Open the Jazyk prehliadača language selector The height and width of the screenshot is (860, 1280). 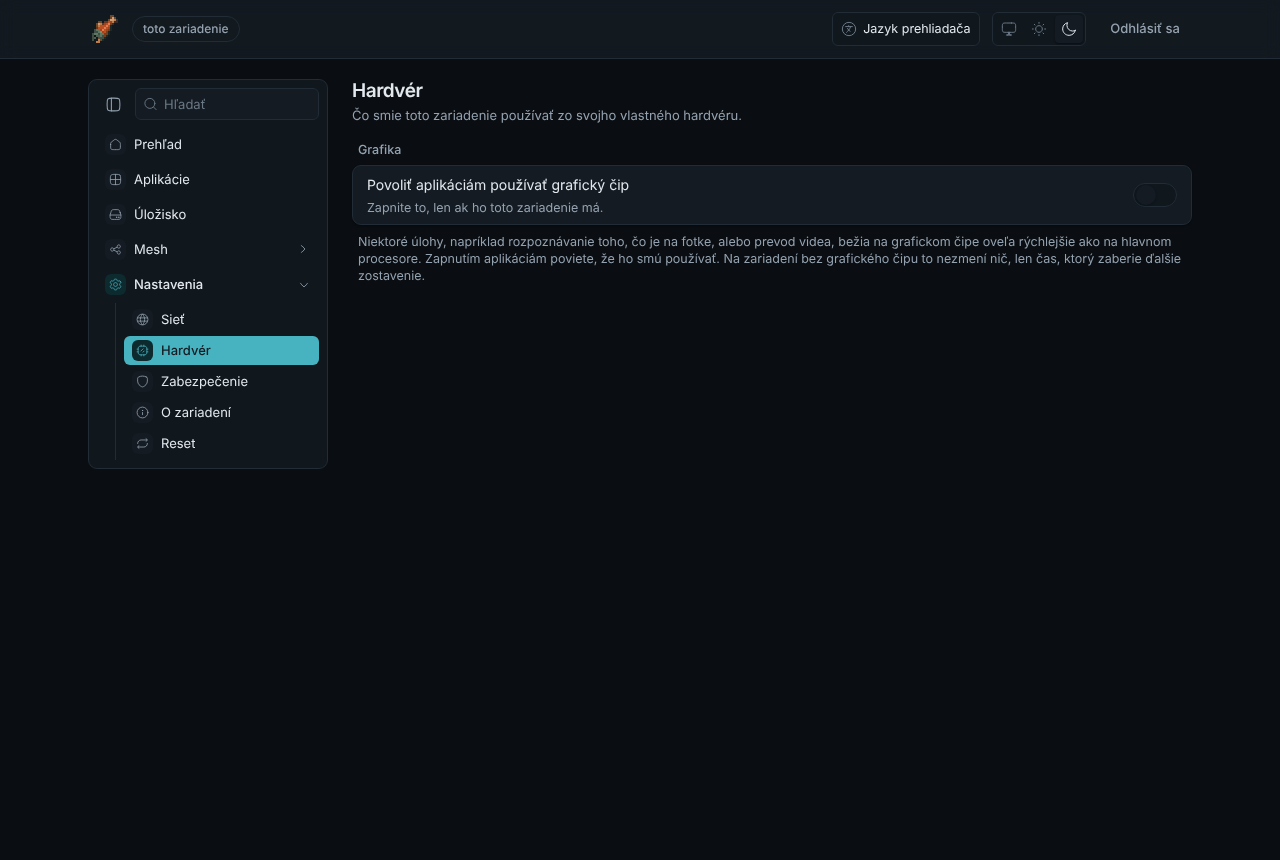coord(906,29)
